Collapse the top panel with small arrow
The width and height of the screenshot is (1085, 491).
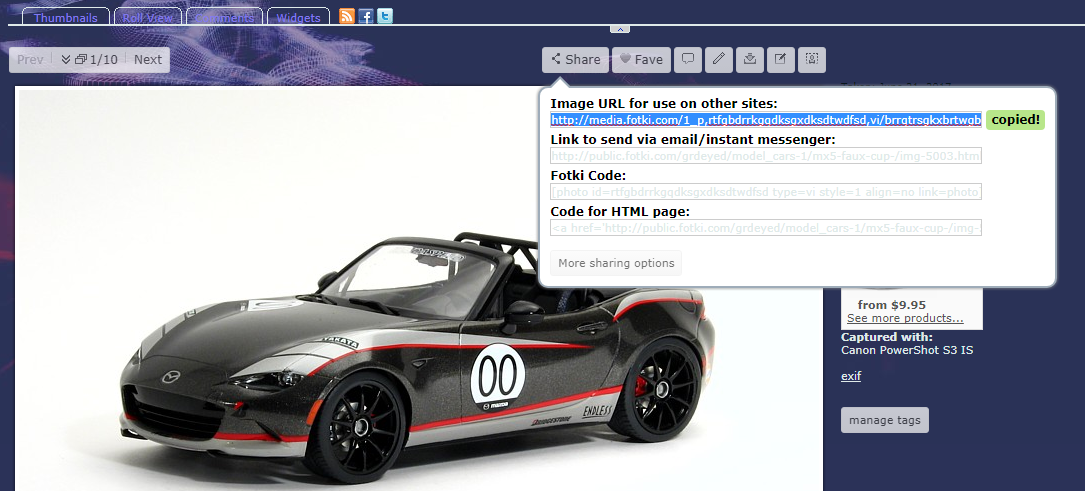click(619, 29)
